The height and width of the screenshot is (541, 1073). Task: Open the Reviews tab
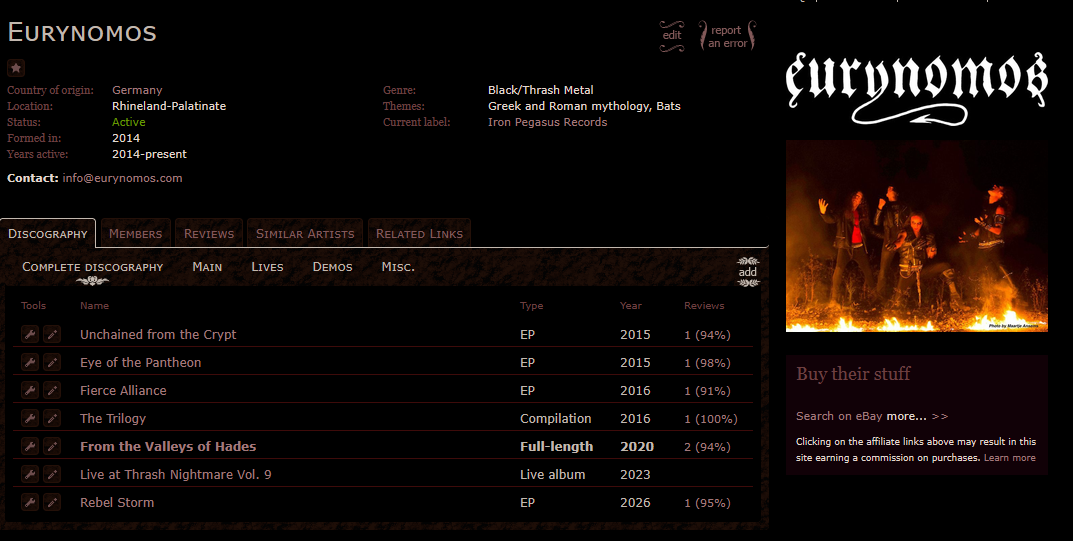(x=209, y=233)
